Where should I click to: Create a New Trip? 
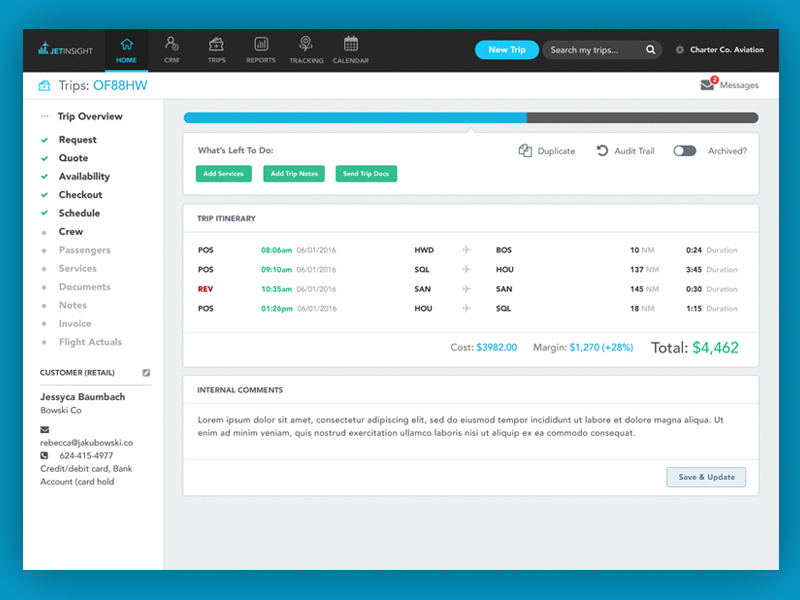click(506, 48)
